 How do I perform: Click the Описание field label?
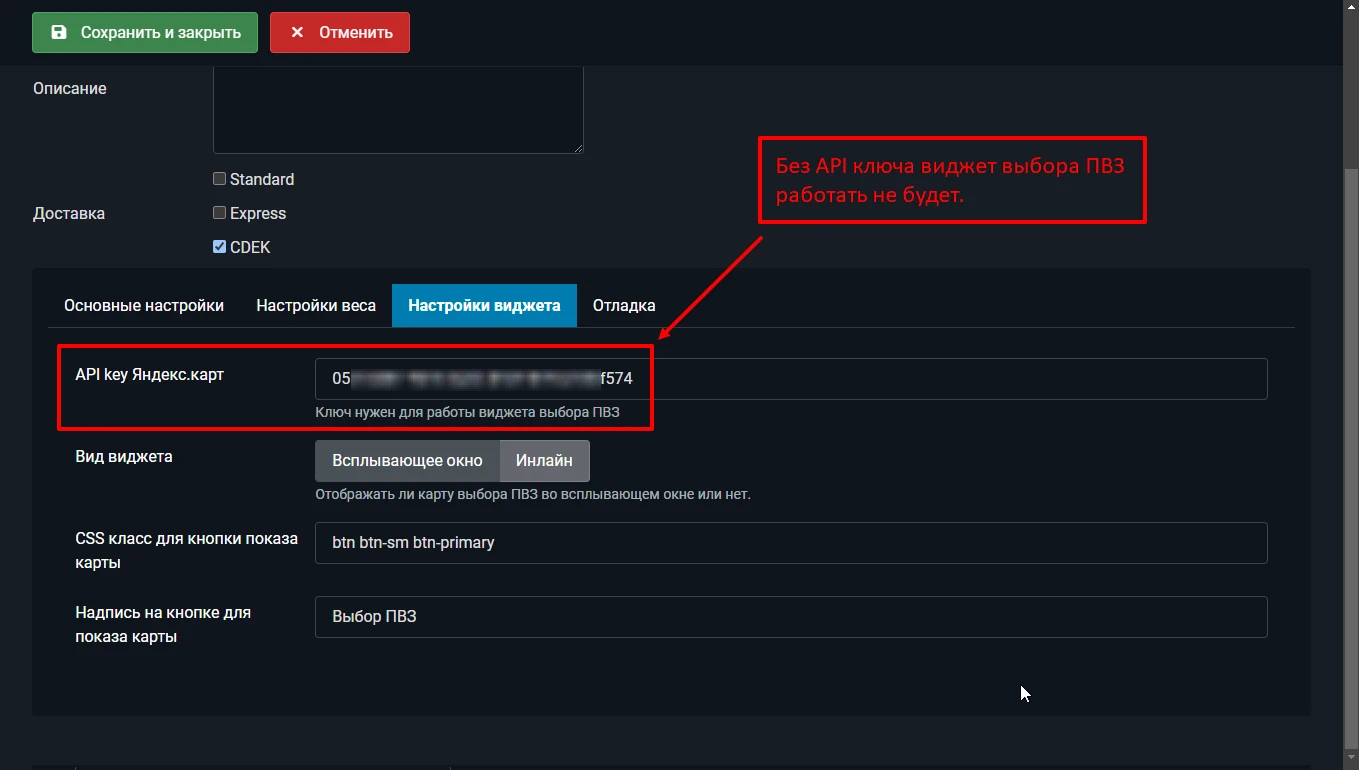70,88
